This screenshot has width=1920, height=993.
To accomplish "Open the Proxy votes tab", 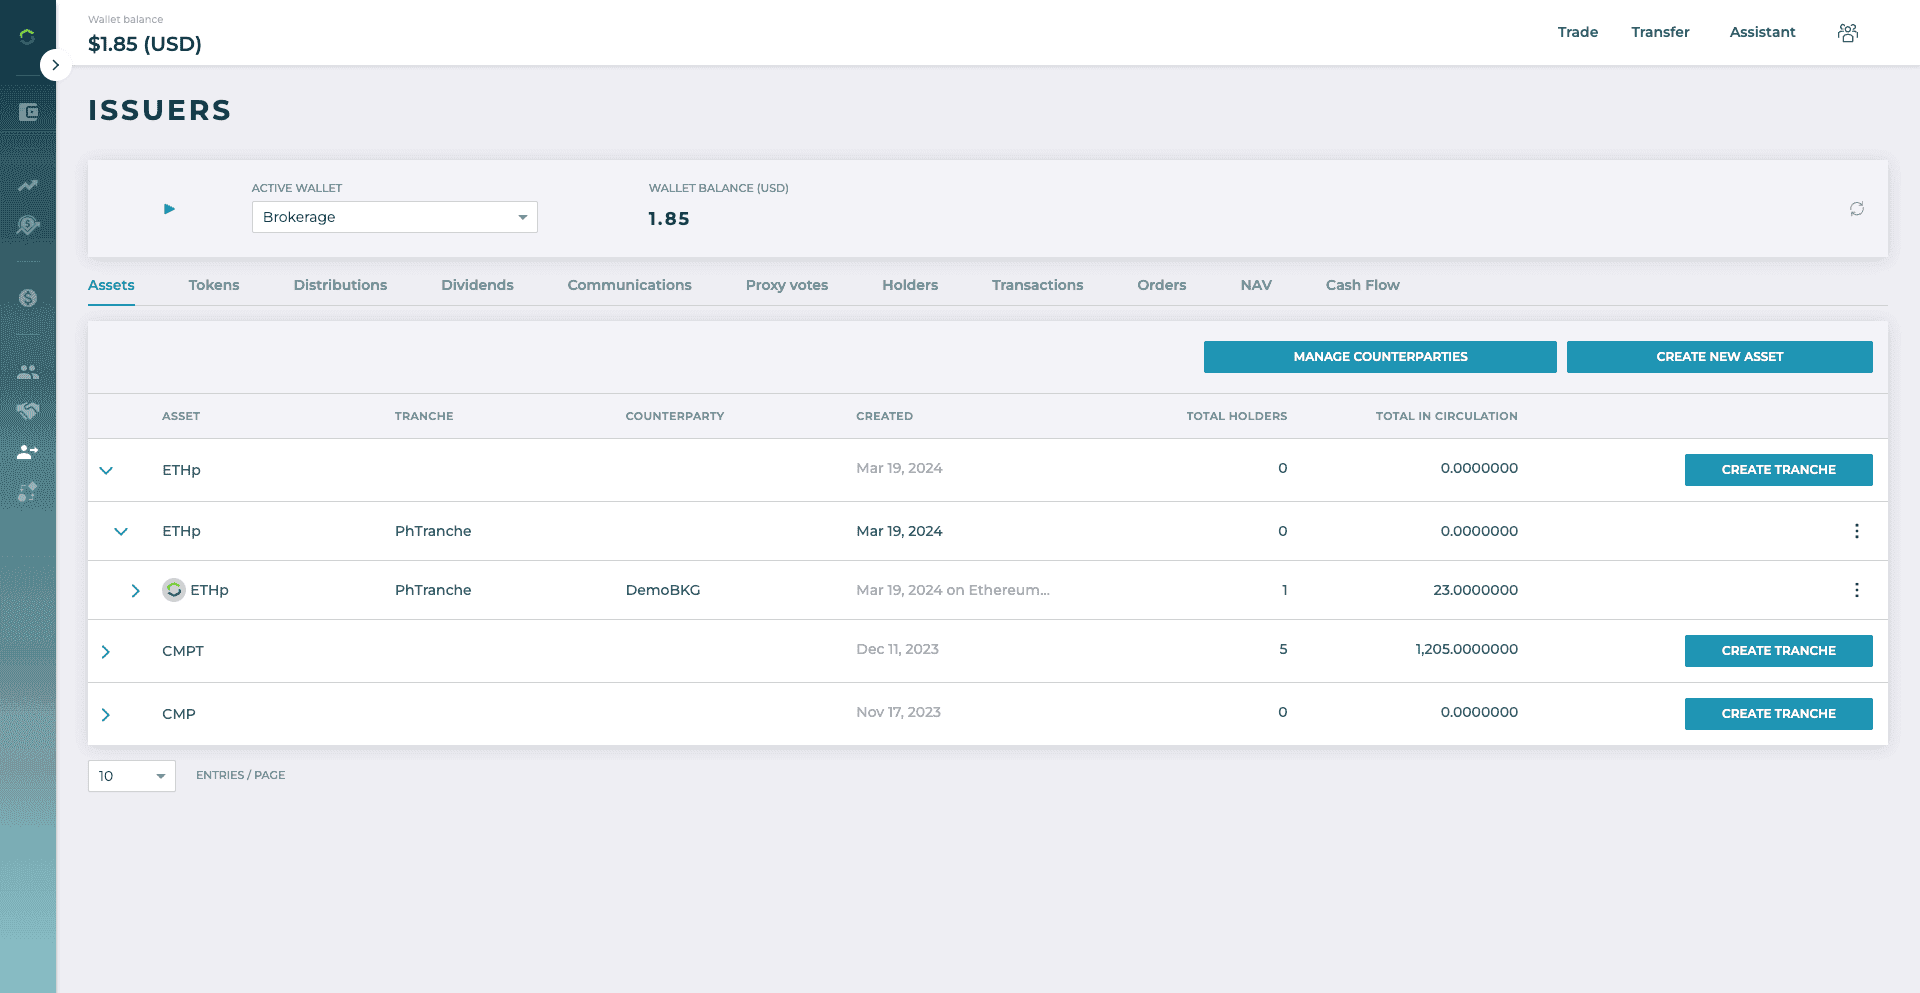I will point(787,285).
